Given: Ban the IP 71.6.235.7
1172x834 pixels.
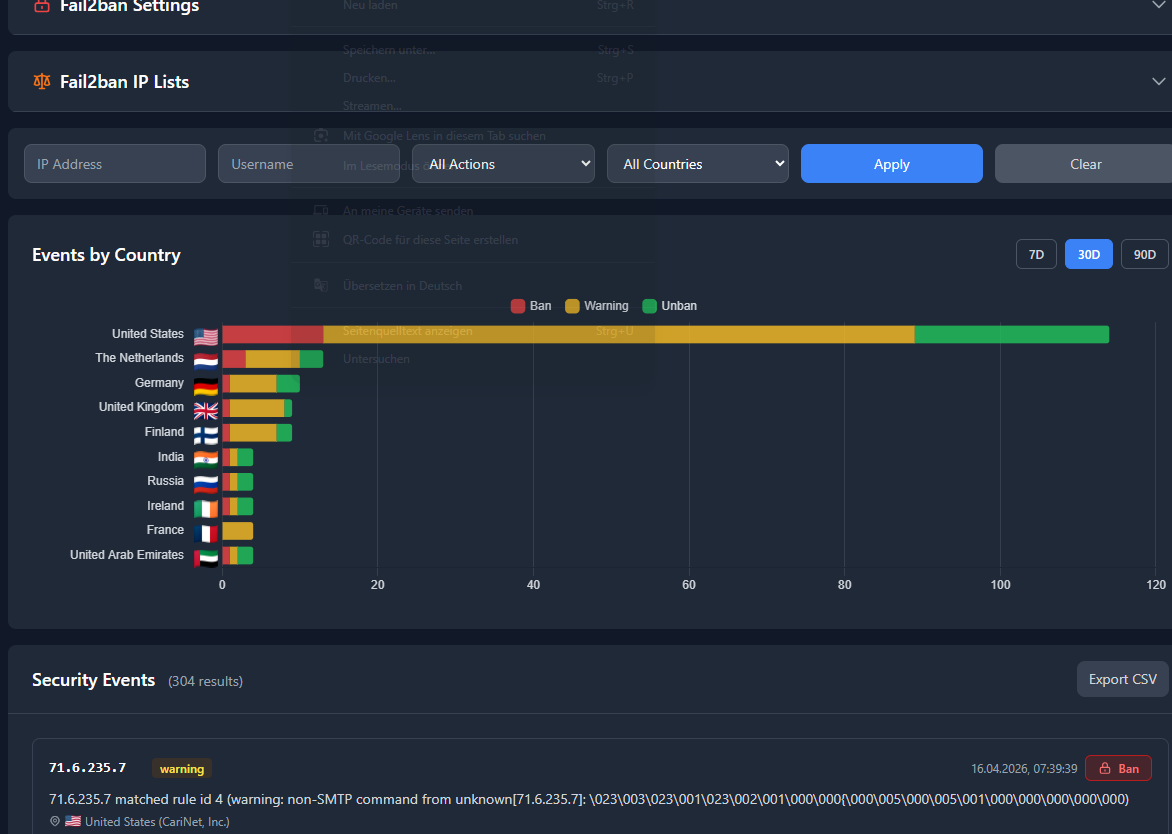Looking at the screenshot, I should (1118, 768).
